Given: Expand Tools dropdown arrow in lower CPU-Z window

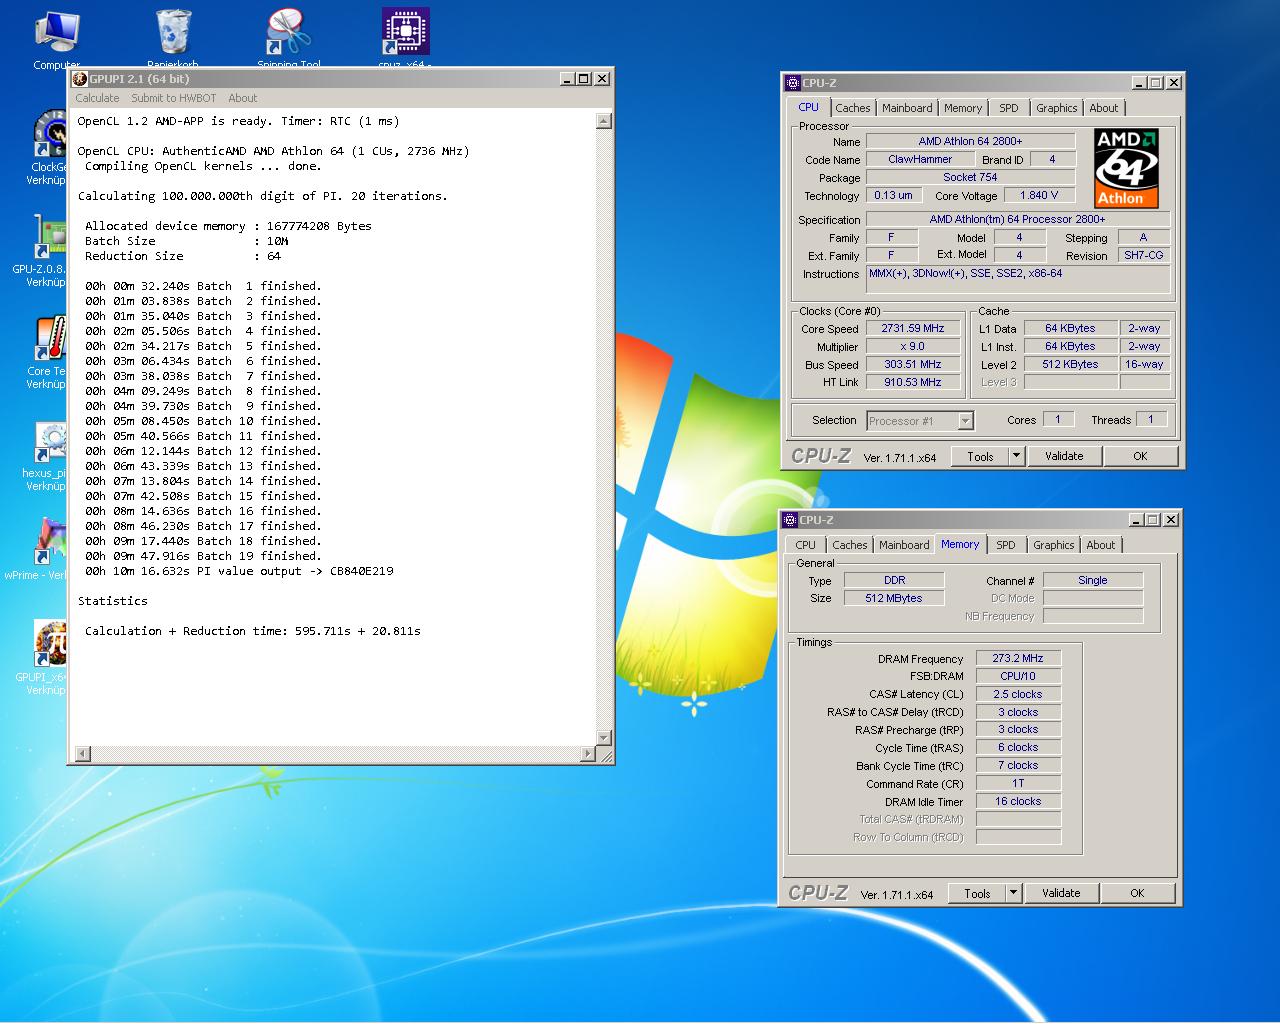Looking at the screenshot, I should pyautogui.click(x=1013, y=893).
